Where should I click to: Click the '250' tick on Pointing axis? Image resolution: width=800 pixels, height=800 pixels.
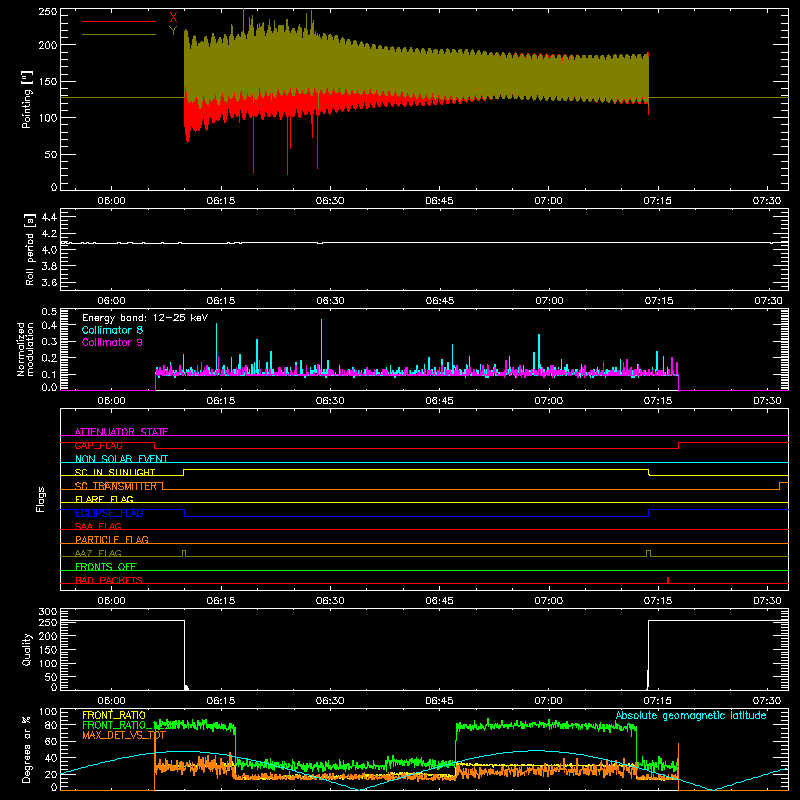48,12
